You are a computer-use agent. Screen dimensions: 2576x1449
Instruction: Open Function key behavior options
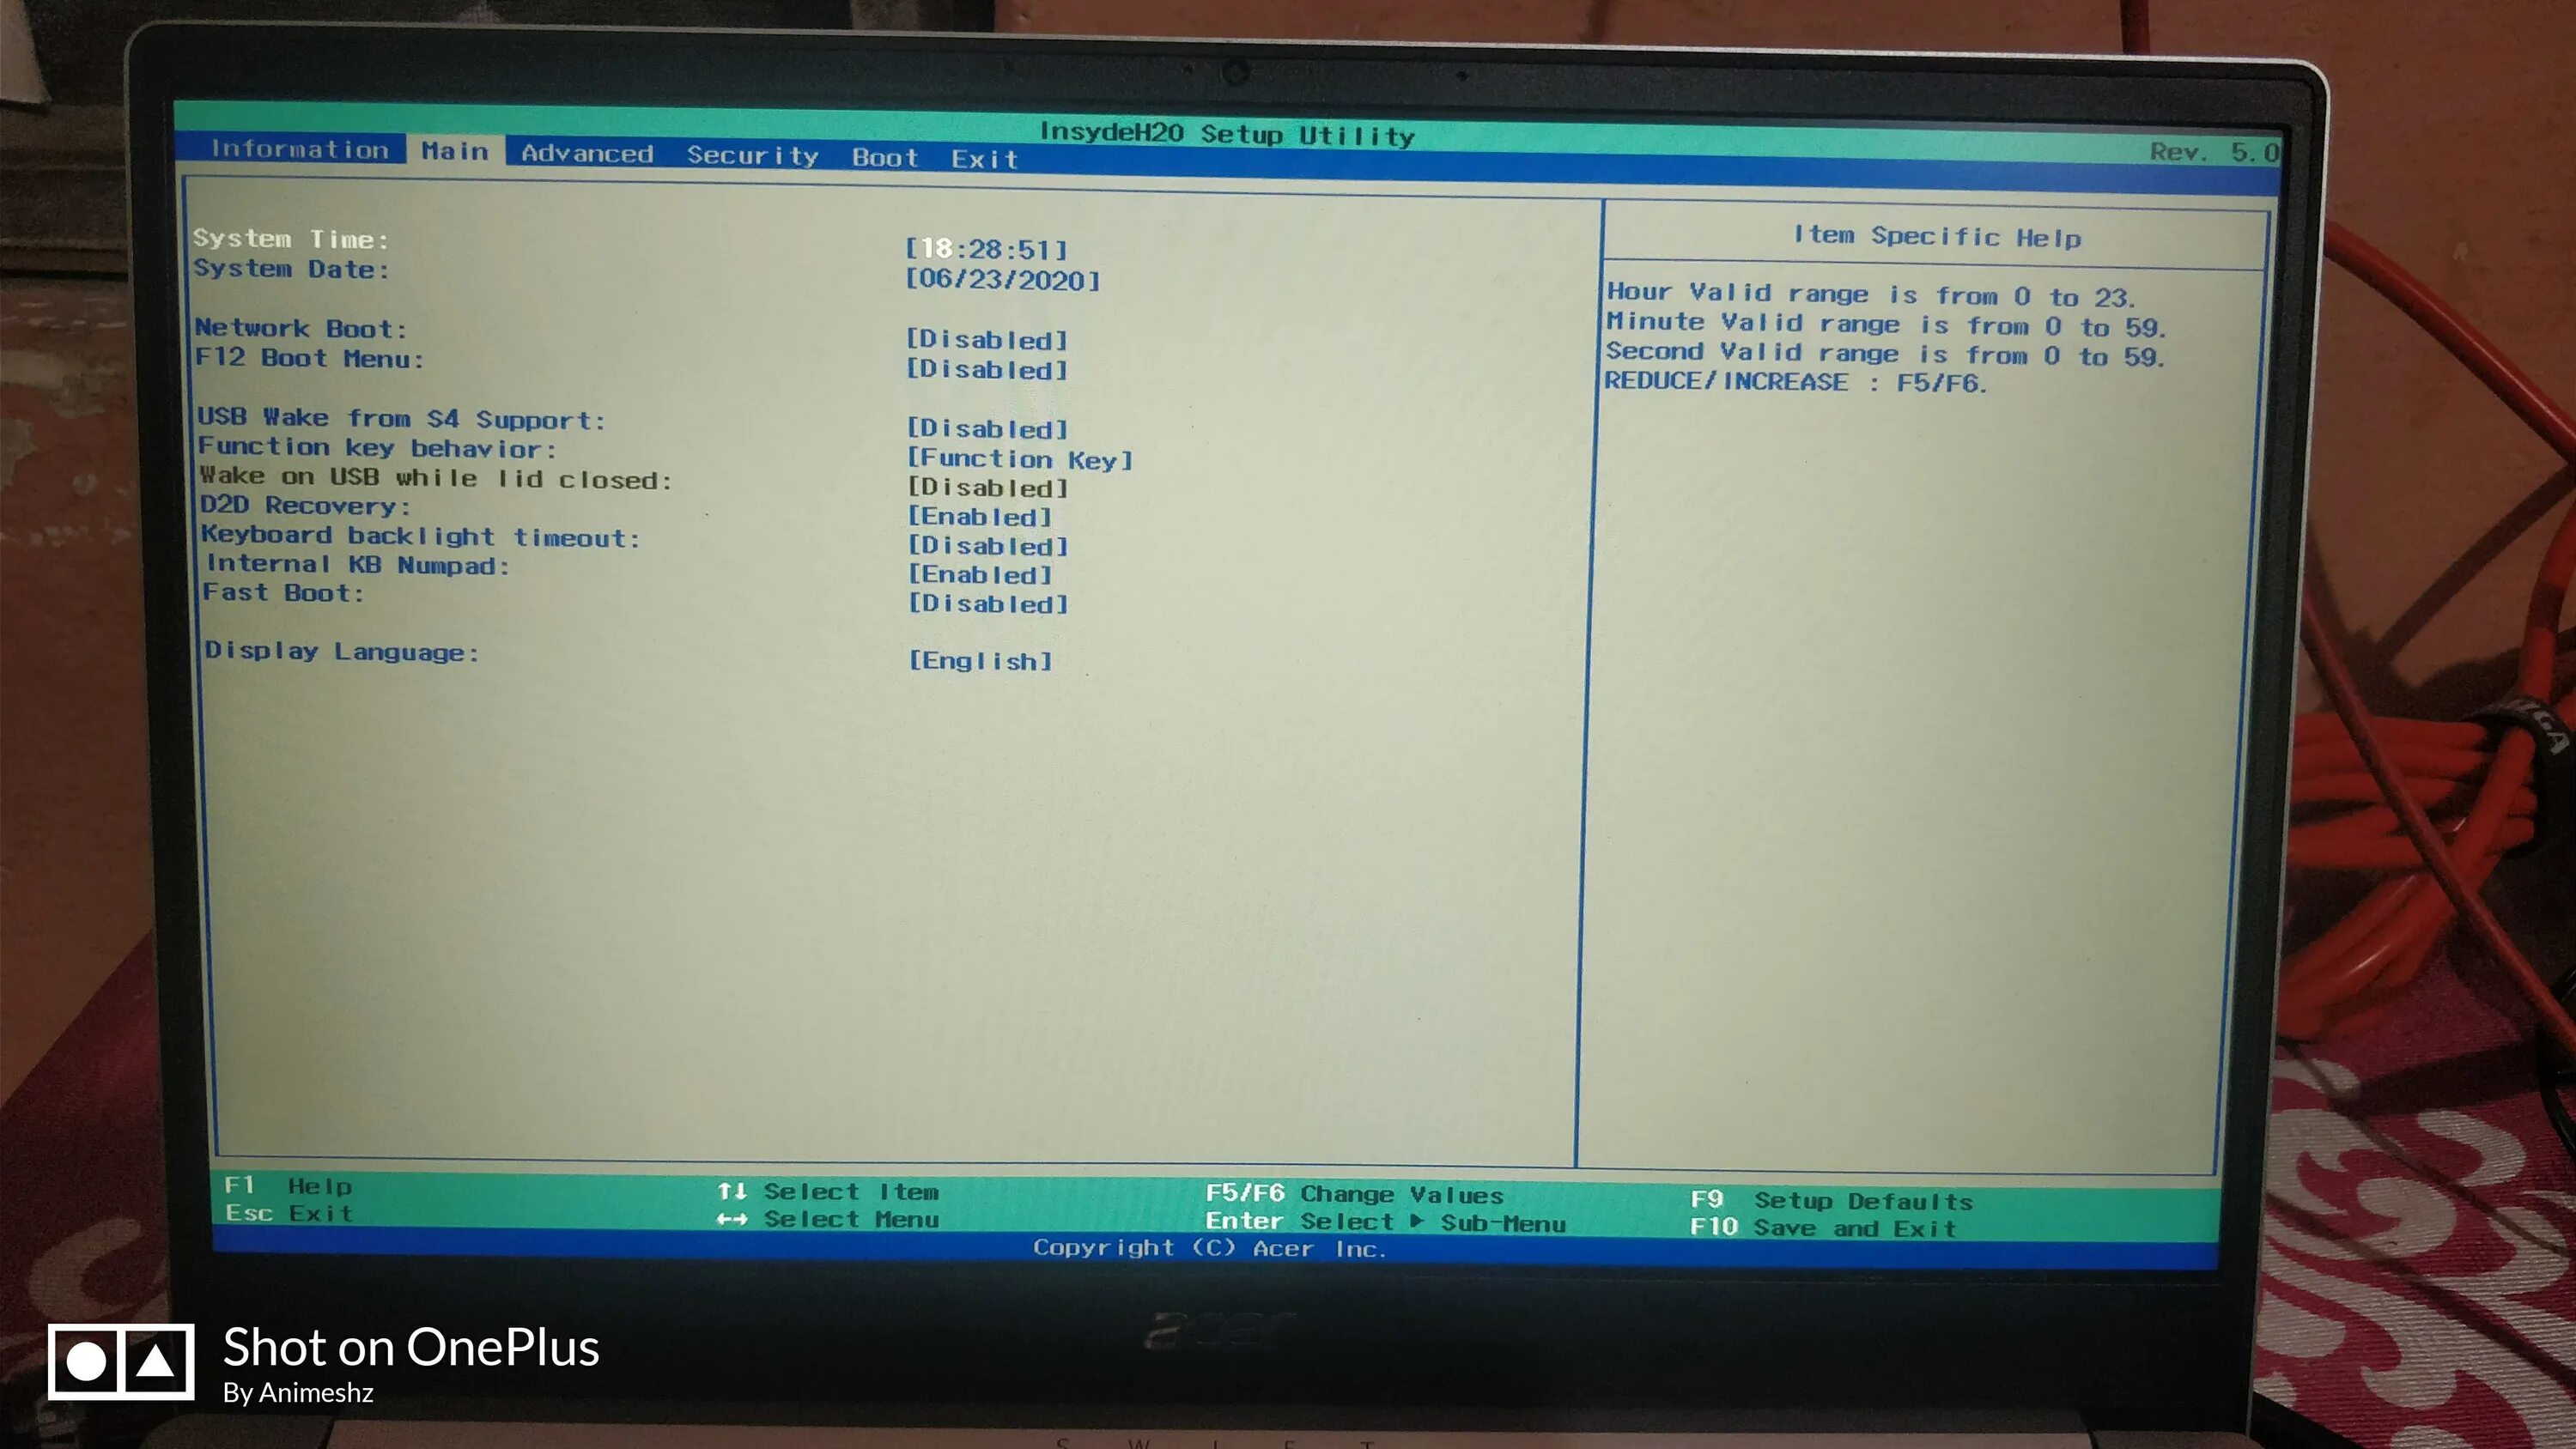(x=1019, y=459)
